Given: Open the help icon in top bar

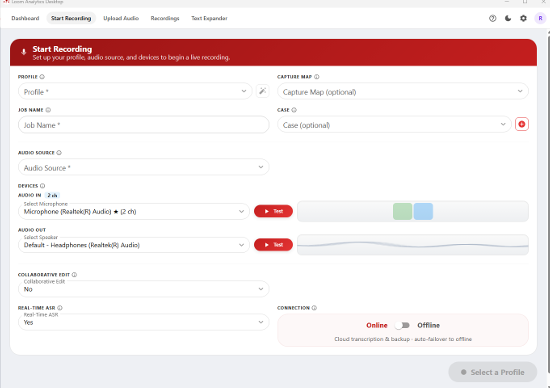Looking at the screenshot, I should (492, 18).
